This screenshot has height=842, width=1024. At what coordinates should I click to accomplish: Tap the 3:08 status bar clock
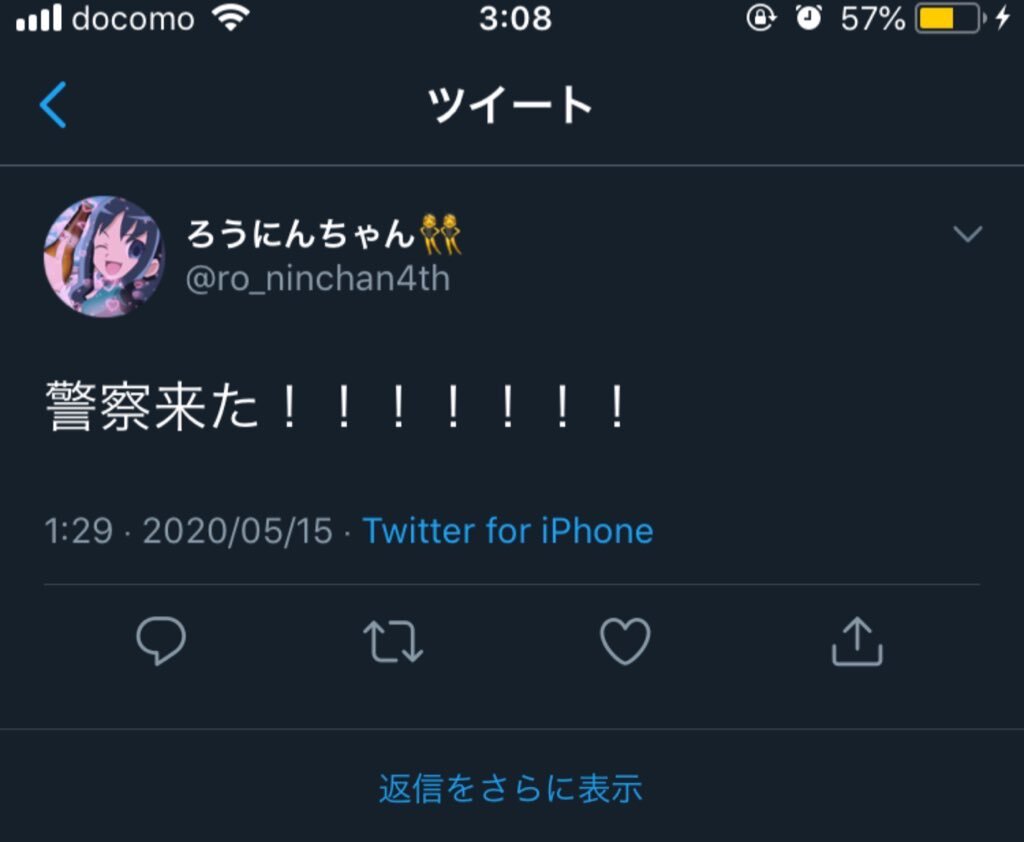(x=515, y=18)
